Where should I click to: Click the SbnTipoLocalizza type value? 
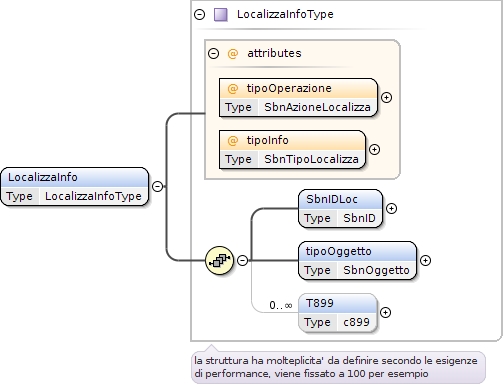point(311,159)
